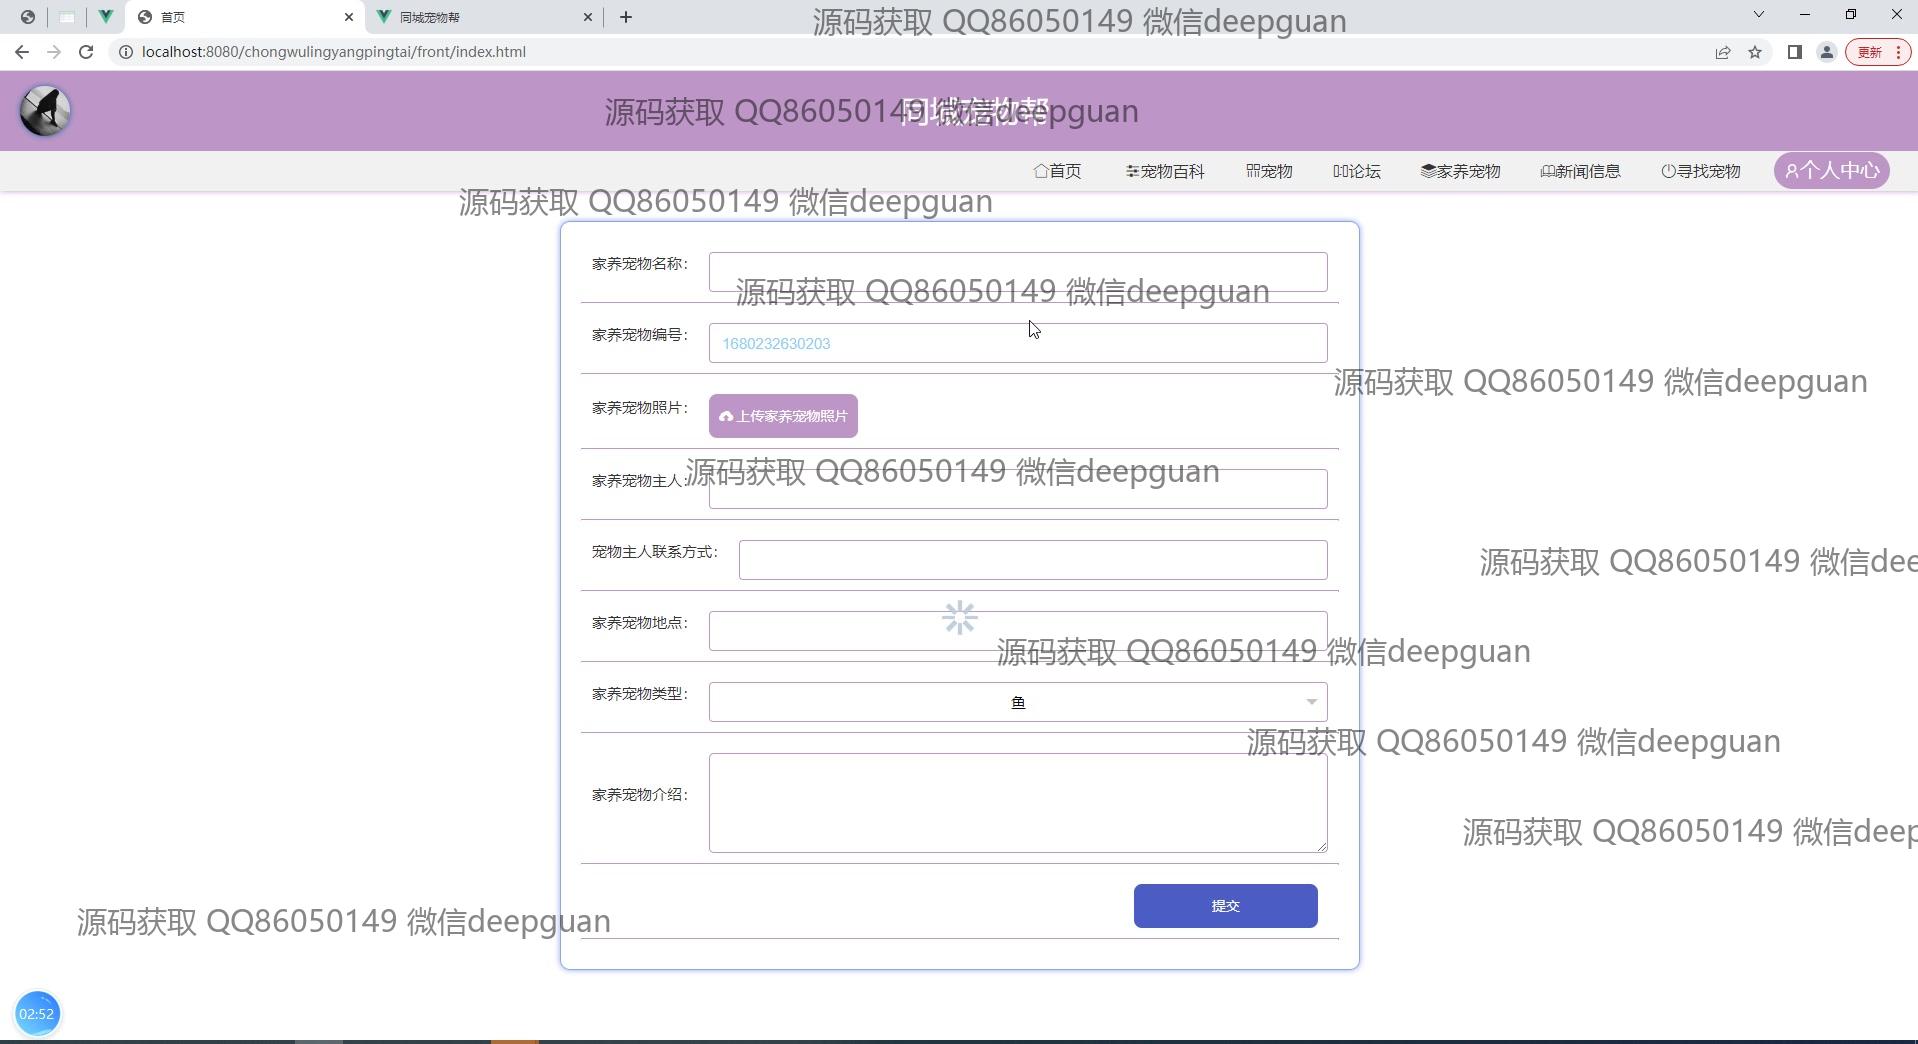Open the tab search chevron dropdown
Screen dimensions: 1918x1044
point(1758,15)
